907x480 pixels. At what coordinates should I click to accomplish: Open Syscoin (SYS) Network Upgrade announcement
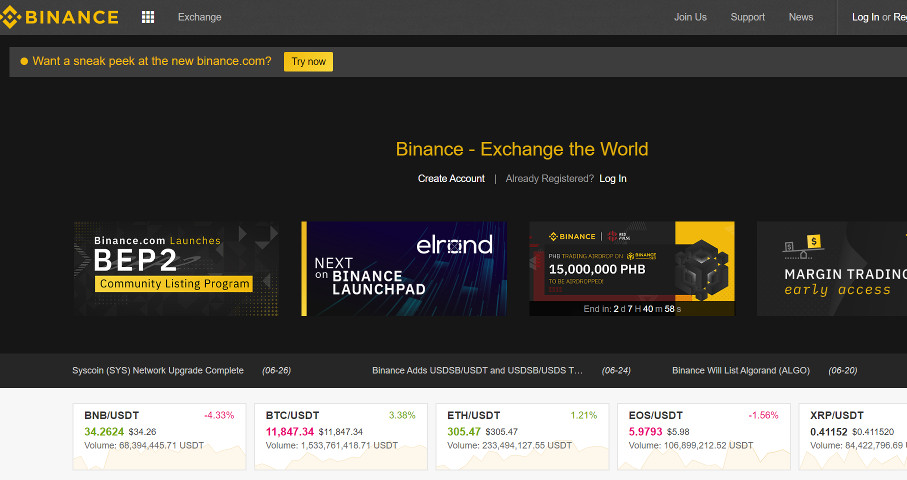pos(158,371)
